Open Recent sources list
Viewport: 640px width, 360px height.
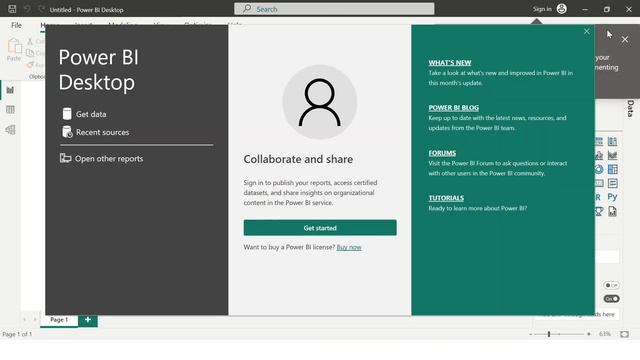pos(102,132)
